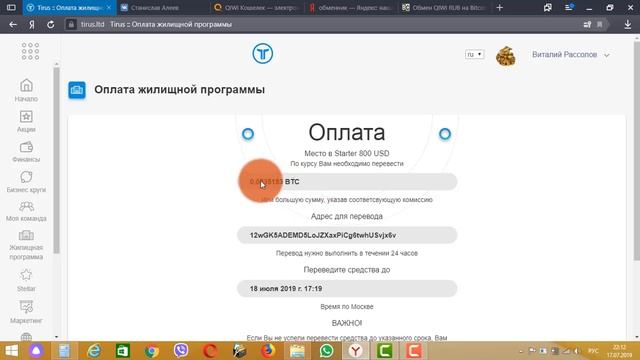Click the РУС language indicator in tray
This screenshot has height=360, width=640.
click(593, 351)
